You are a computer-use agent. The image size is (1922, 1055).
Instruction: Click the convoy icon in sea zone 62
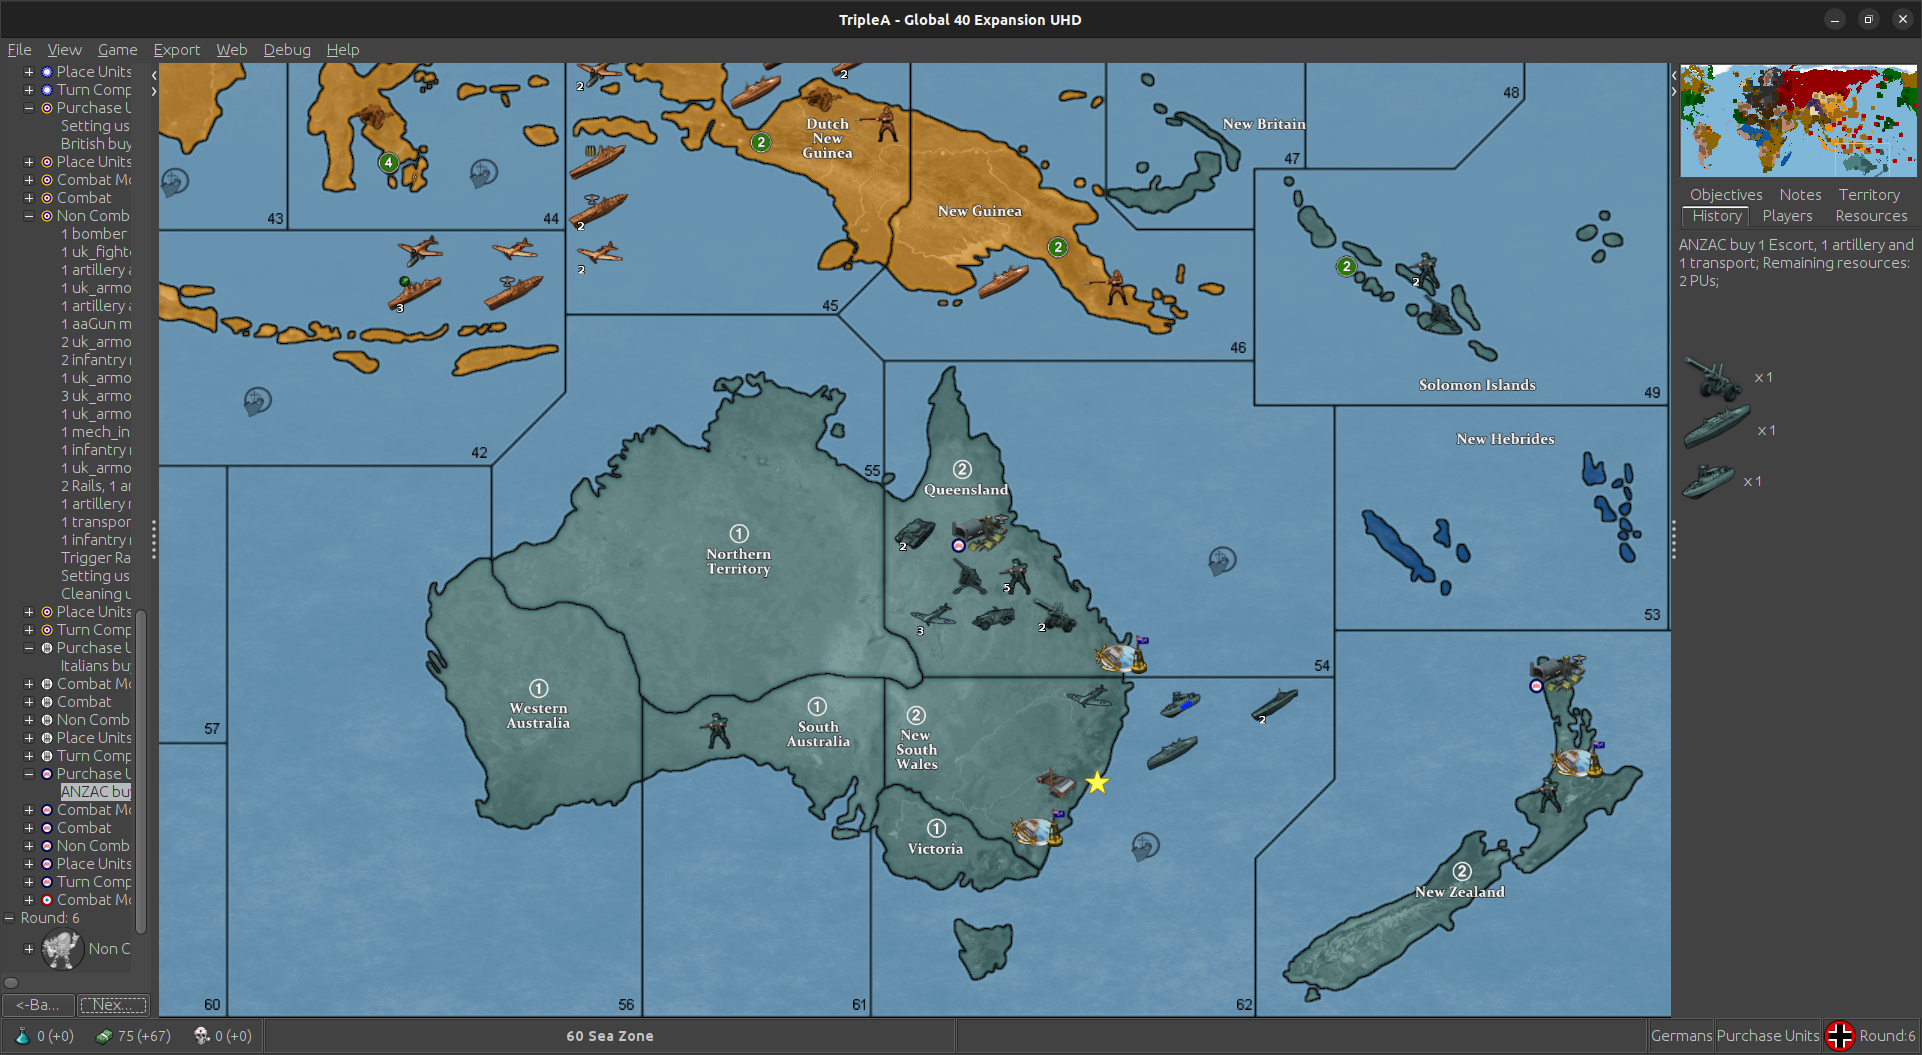pyautogui.click(x=1145, y=847)
